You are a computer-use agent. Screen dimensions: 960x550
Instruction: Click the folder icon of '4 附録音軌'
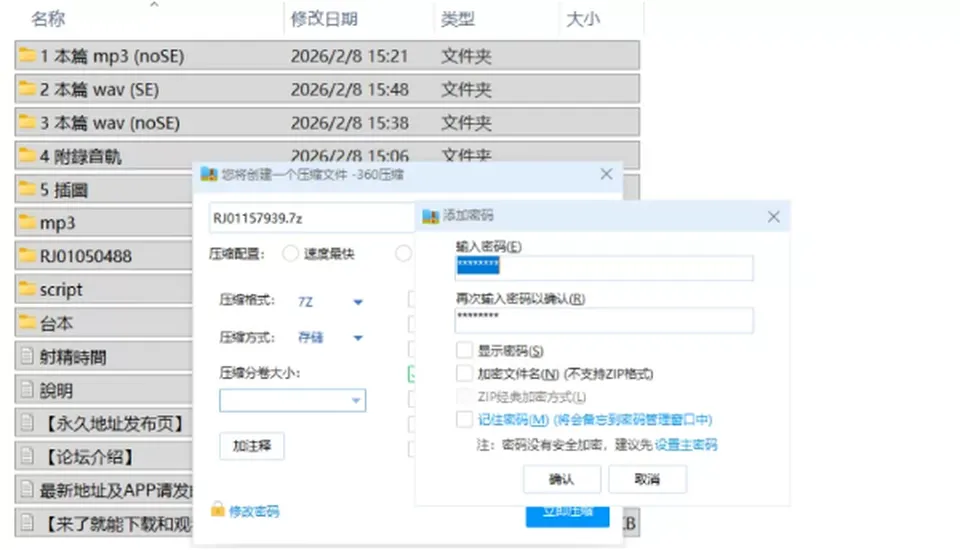coord(27,156)
